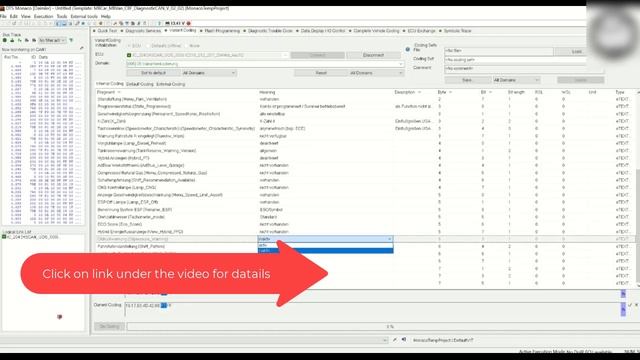Open All Domains dropdown next to Set to default
Viewport: 640px width, 360px height.
[x=209, y=73]
